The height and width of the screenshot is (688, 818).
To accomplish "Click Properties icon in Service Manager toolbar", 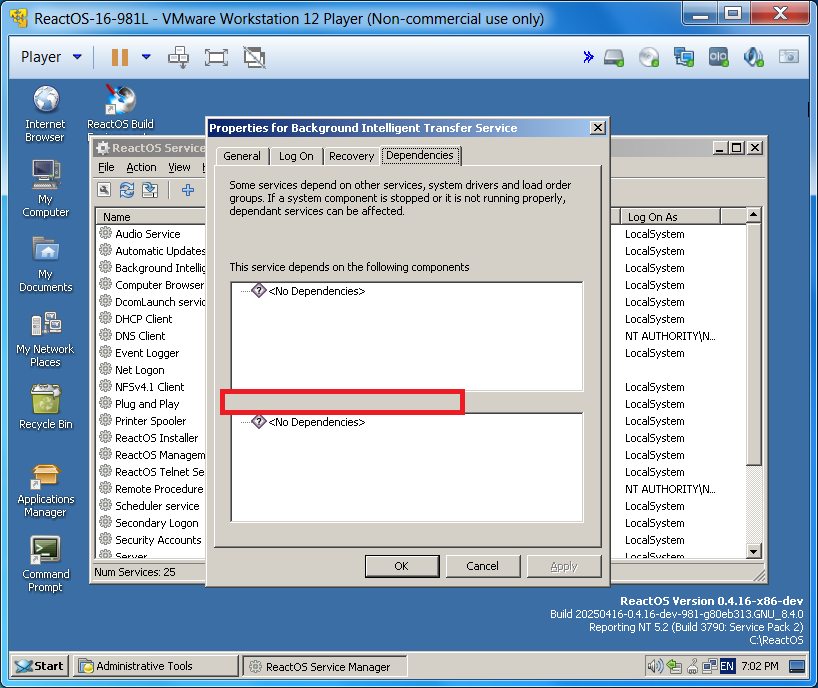I will click(104, 190).
